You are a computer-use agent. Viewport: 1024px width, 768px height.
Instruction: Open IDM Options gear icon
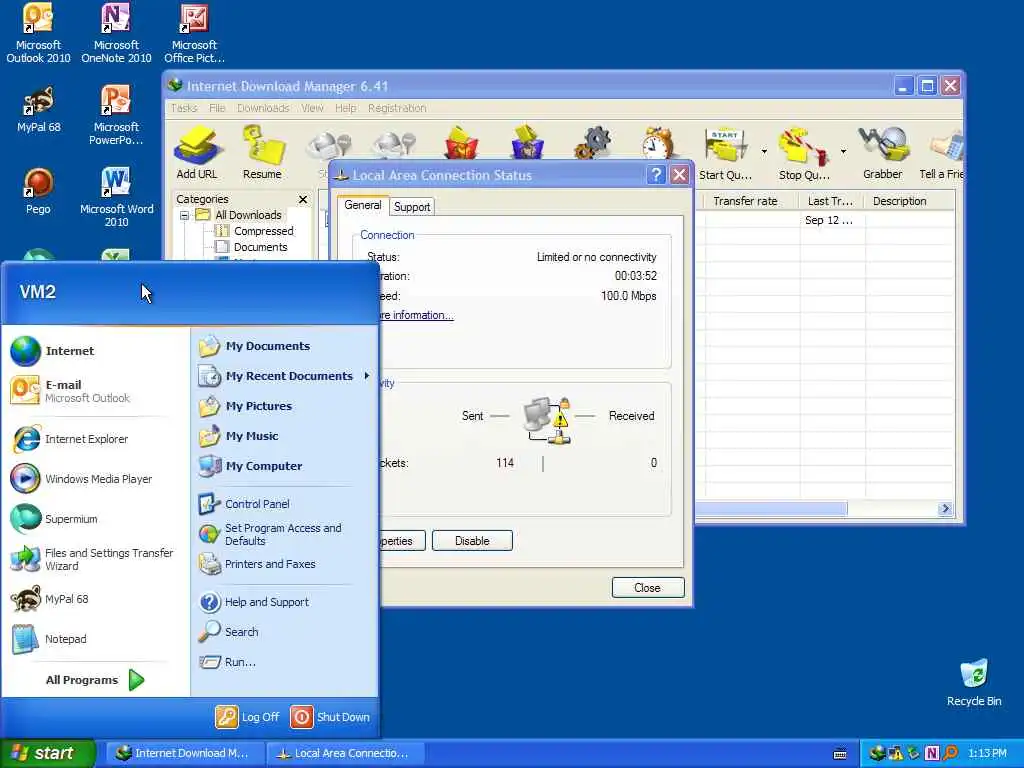(x=593, y=142)
